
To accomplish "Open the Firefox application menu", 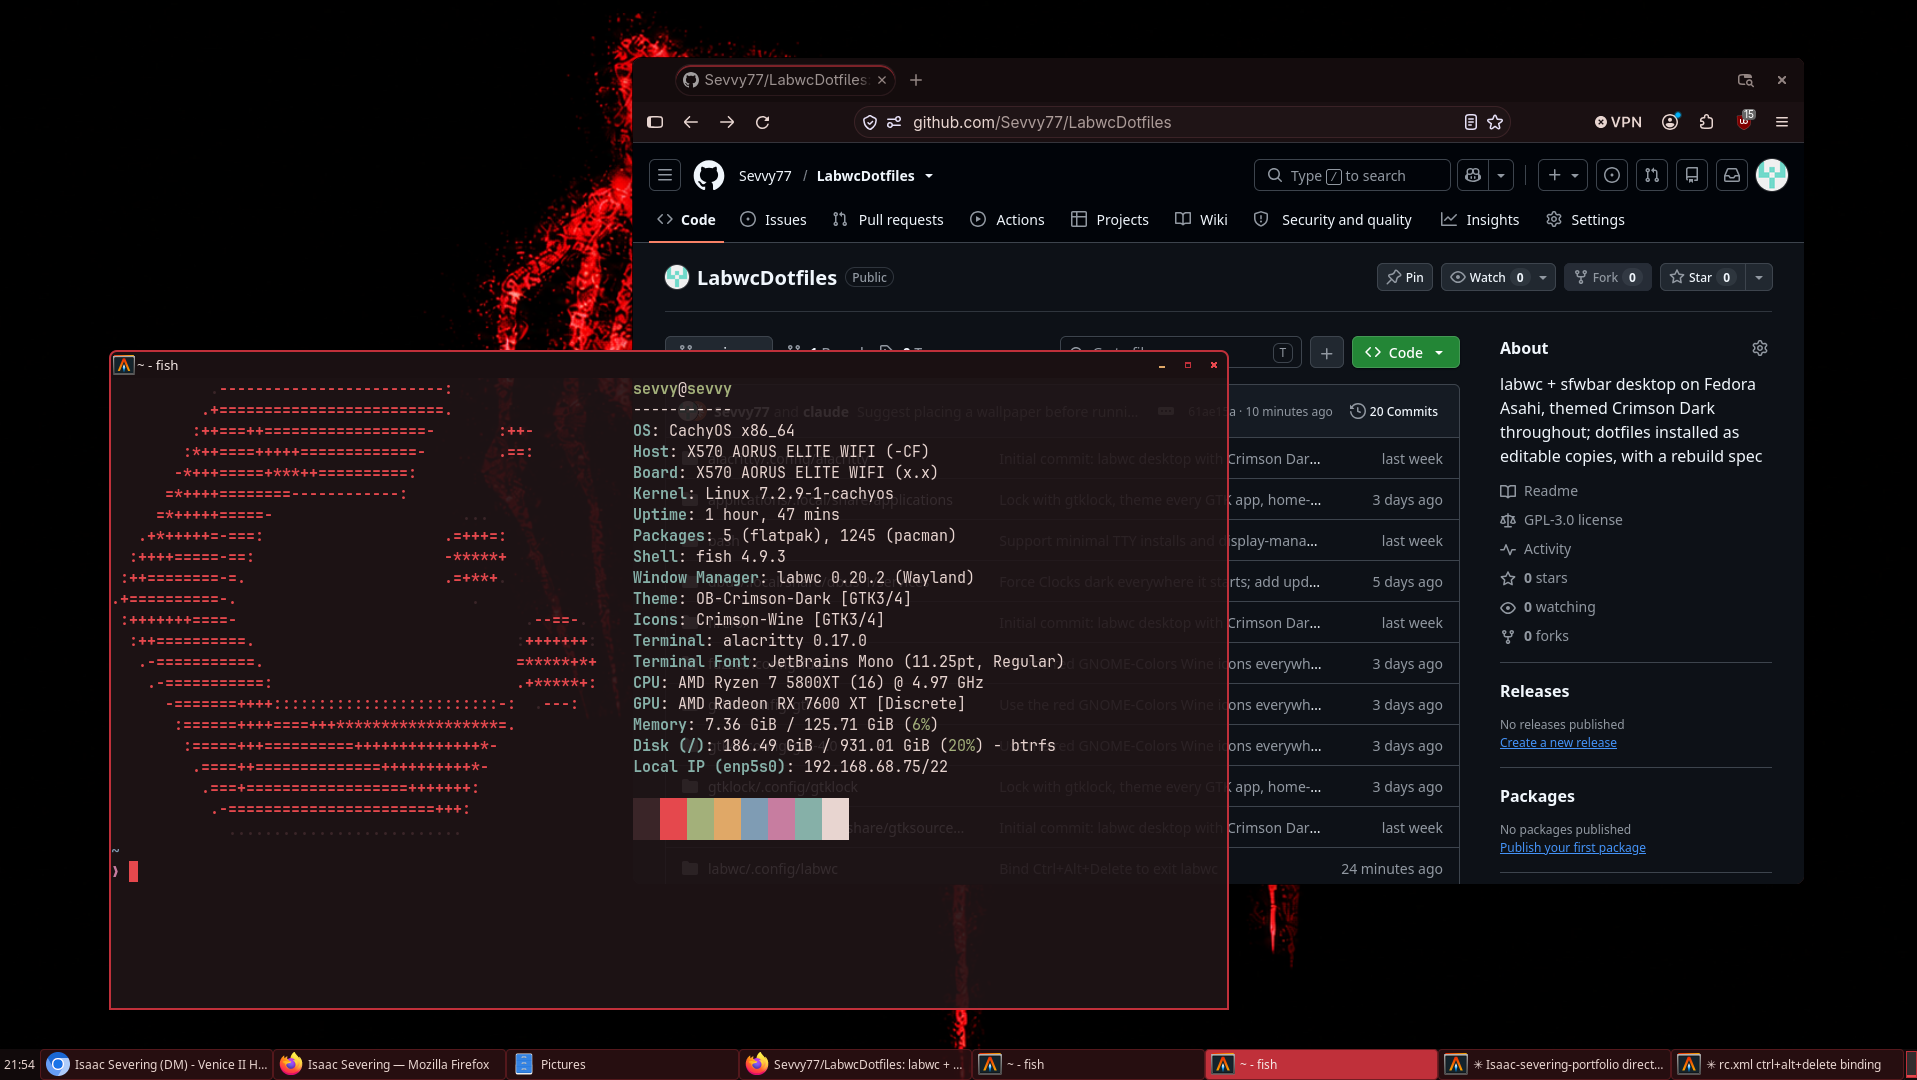I will pos(1782,122).
